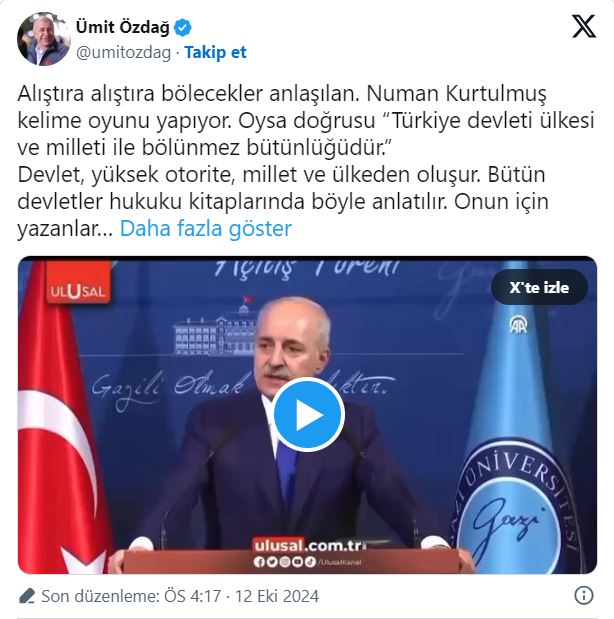This screenshot has height=619, width=614.
Task: Click the X logo in top corner
Action: pyautogui.click(x=584, y=26)
